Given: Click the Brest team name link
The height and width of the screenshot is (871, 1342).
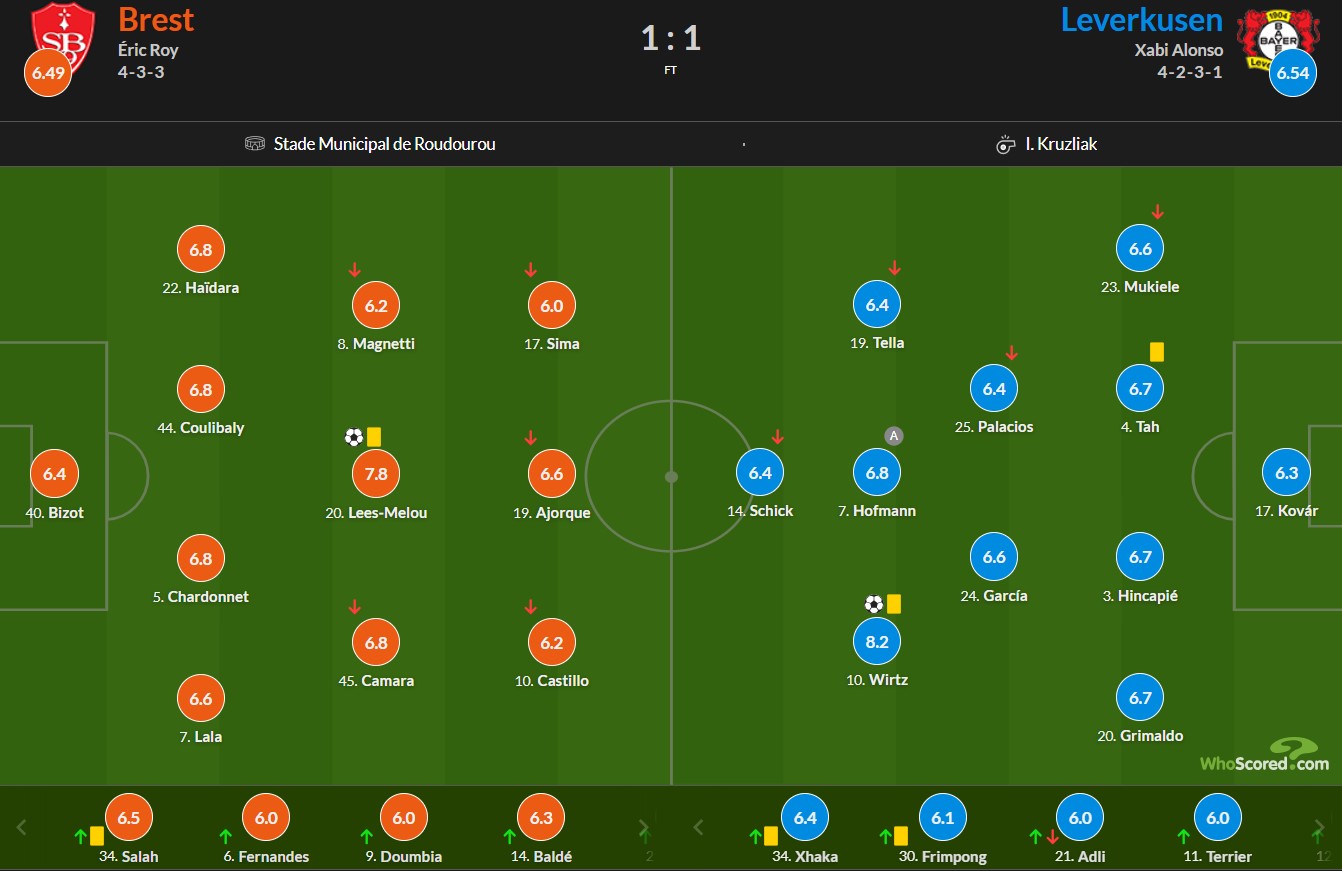Looking at the screenshot, I should coord(156,20).
